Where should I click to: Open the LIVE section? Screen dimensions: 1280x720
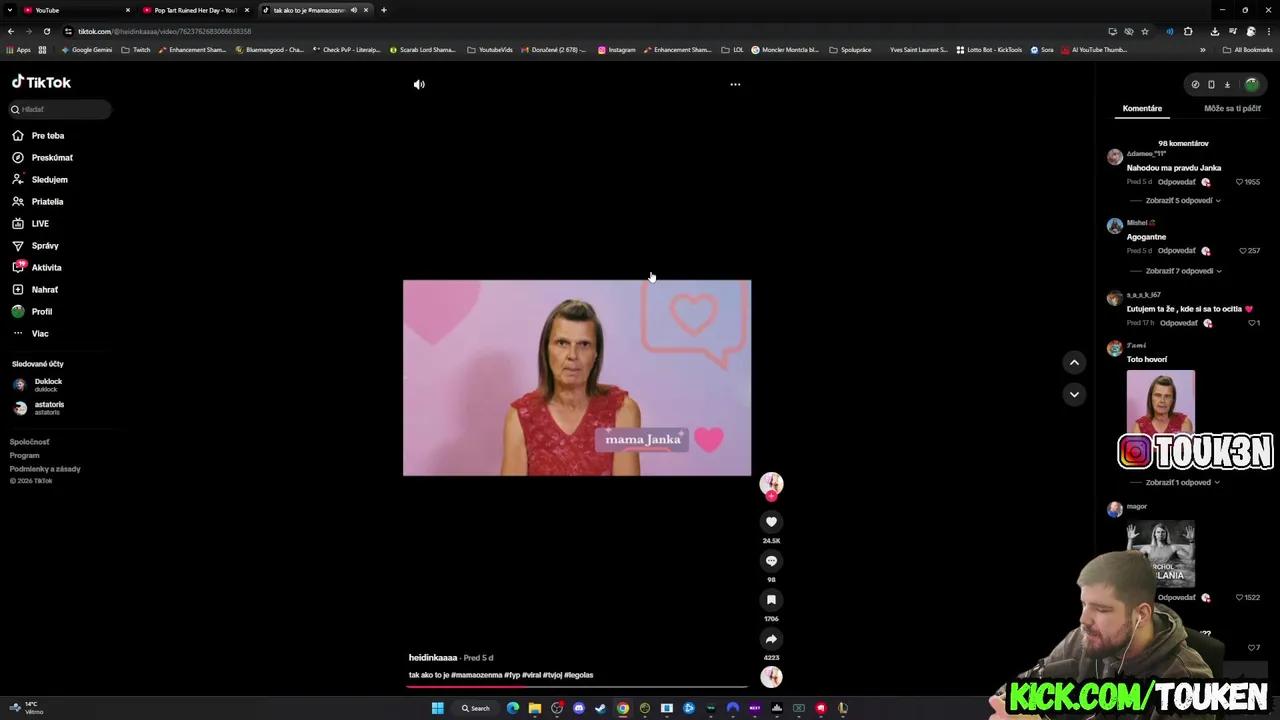pyautogui.click(x=40, y=224)
